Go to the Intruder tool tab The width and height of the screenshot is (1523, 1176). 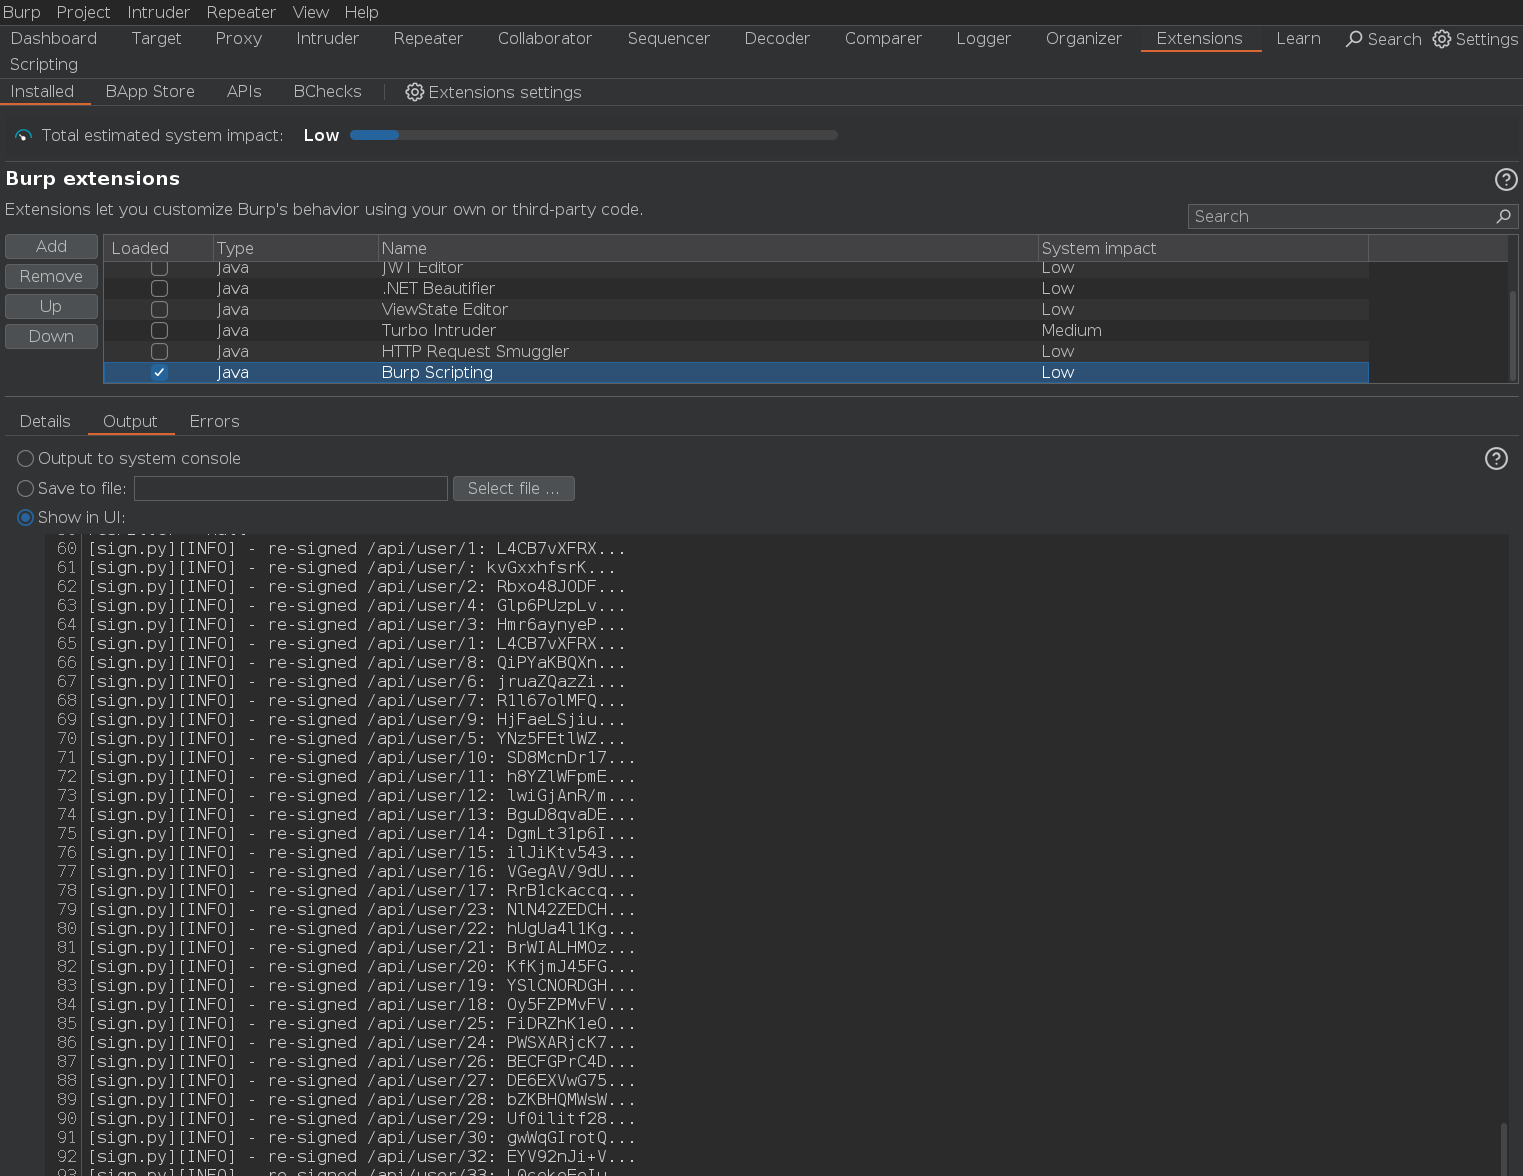pyautogui.click(x=327, y=39)
